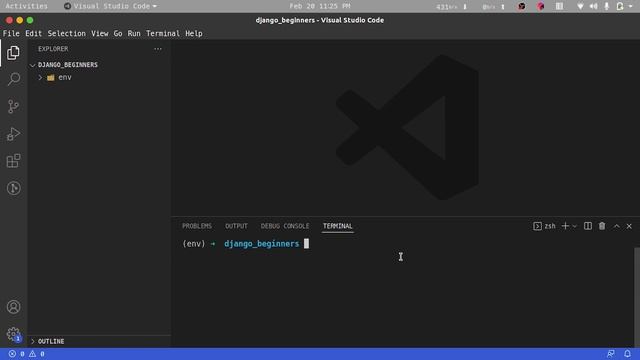Open the Terminal menu

[x=163, y=33]
